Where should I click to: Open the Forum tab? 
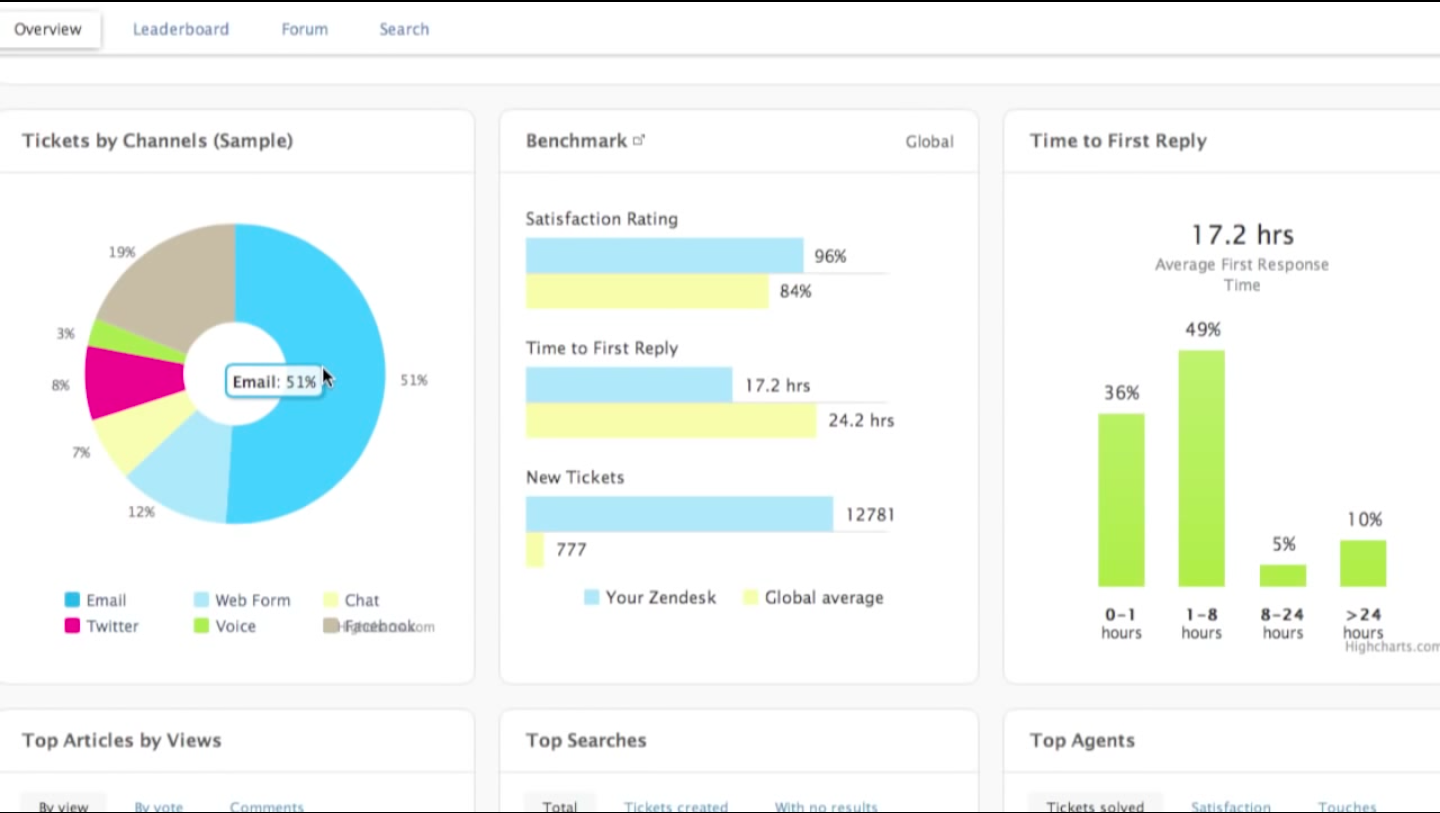304,29
